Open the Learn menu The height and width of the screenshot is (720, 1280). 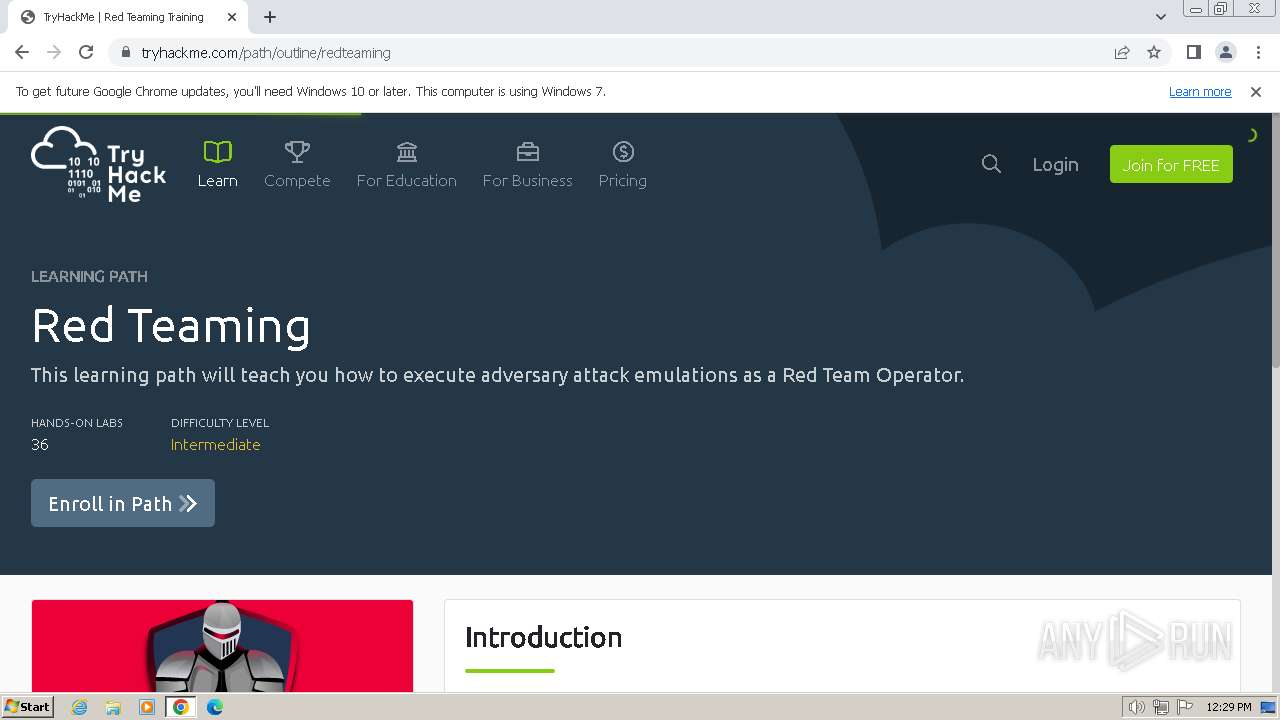coord(217,165)
